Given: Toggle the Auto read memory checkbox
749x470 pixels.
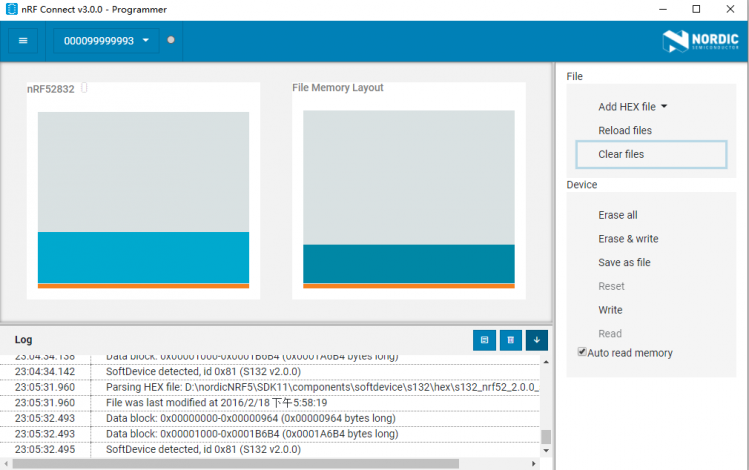Looking at the screenshot, I should click(x=582, y=352).
